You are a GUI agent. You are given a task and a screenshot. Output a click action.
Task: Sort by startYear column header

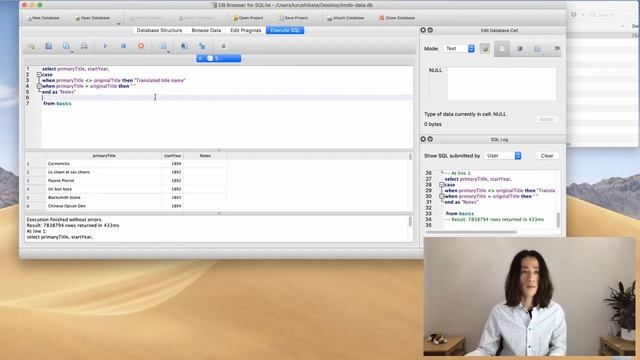pyautogui.click(x=173, y=156)
